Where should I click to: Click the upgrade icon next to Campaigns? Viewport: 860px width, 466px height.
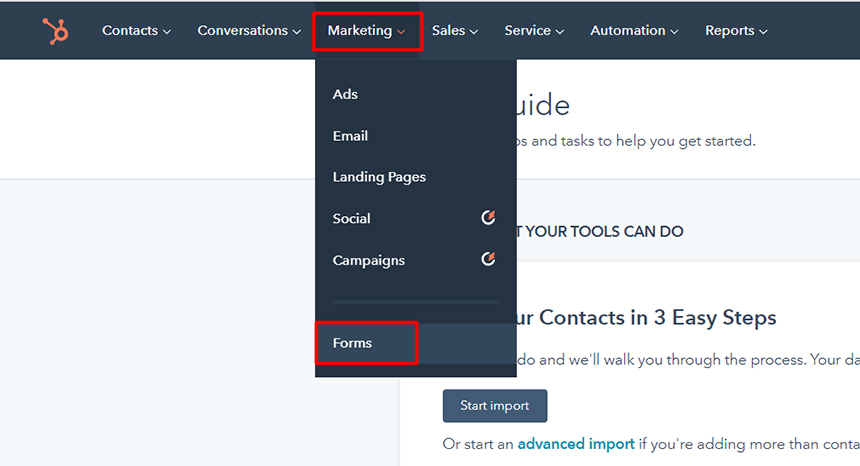click(x=488, y=259)
